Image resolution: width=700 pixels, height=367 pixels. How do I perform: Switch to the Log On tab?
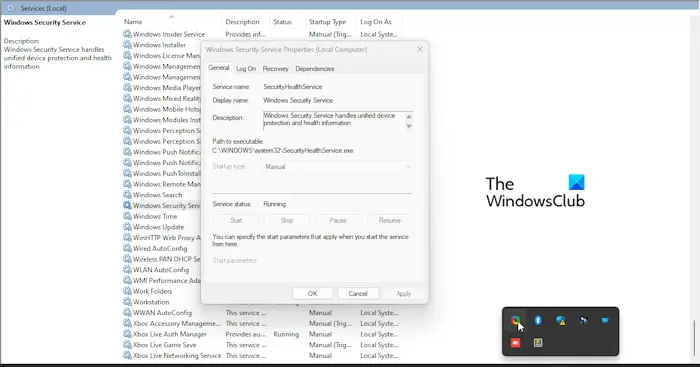click(246, 69)
